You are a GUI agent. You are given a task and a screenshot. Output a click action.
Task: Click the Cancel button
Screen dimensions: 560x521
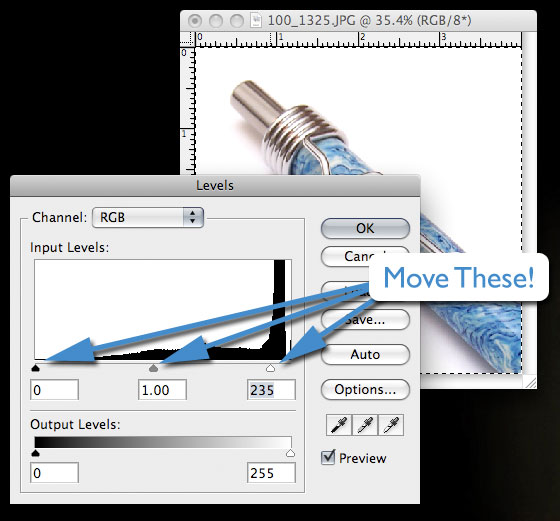point(365,256)
